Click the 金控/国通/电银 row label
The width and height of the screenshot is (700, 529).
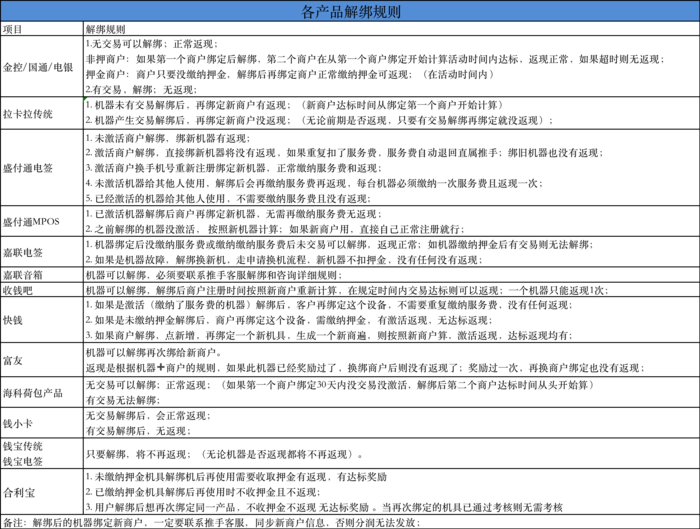[x=42, y=67]
